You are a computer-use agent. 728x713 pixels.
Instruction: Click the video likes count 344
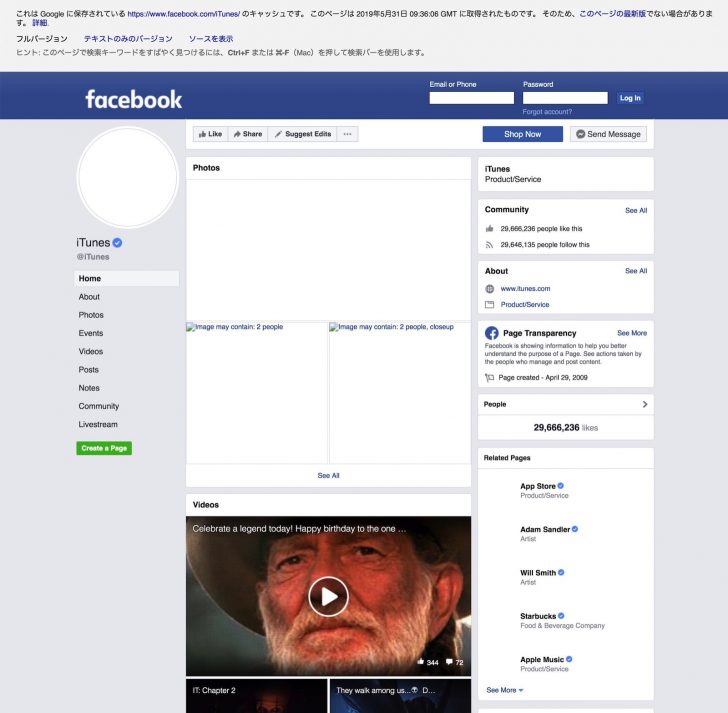pyautogui.click(x=428, y=662)
